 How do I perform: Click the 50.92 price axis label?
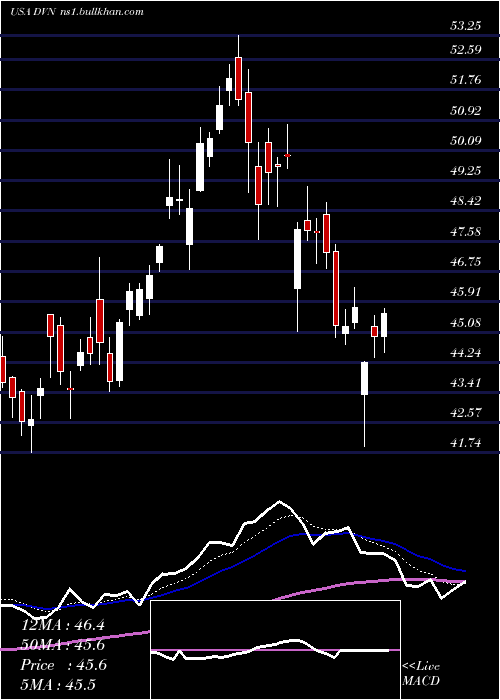pos(466,110)
